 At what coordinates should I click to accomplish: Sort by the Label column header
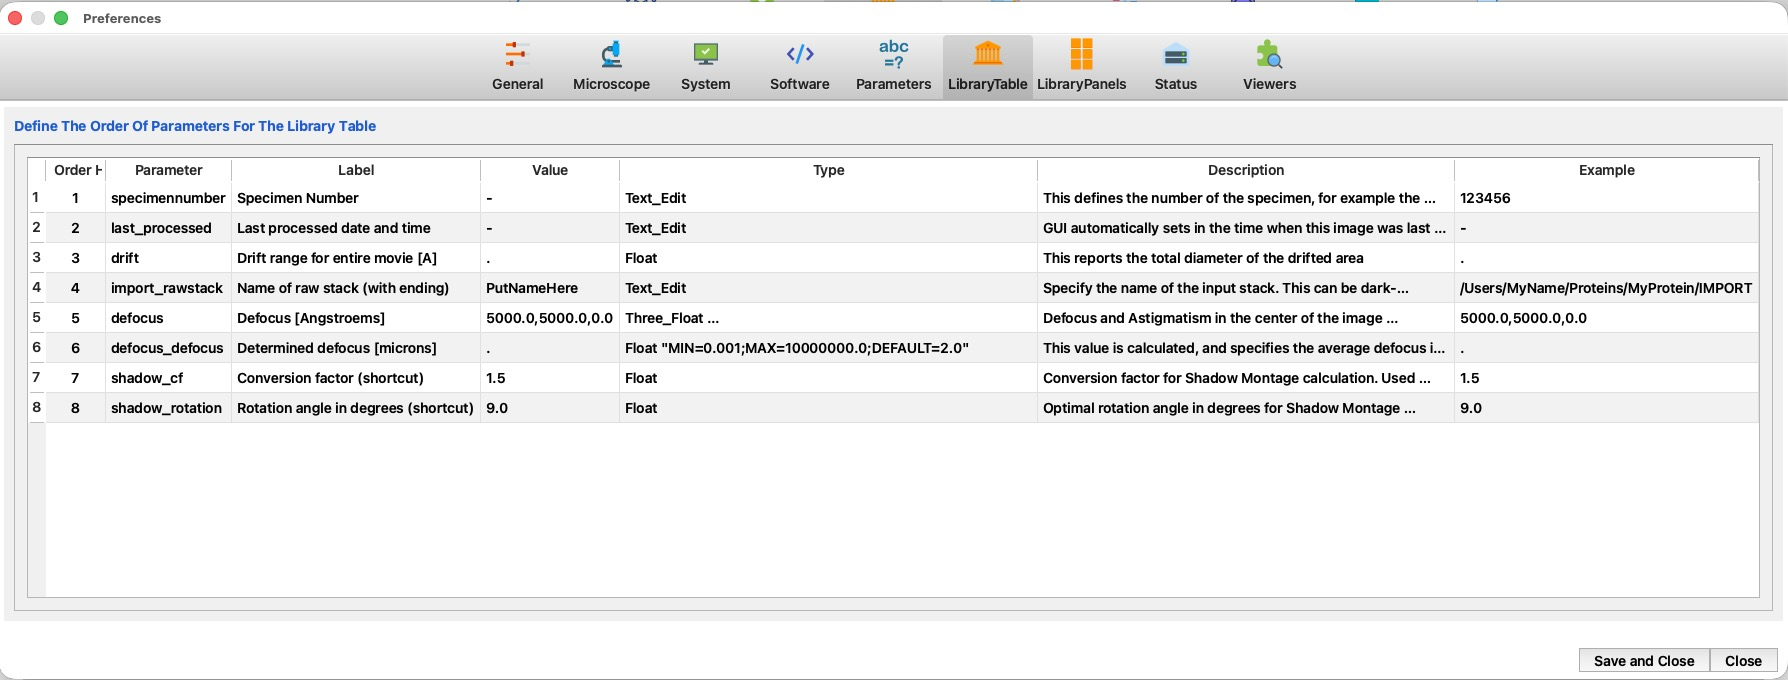click(x=356, y=170)
